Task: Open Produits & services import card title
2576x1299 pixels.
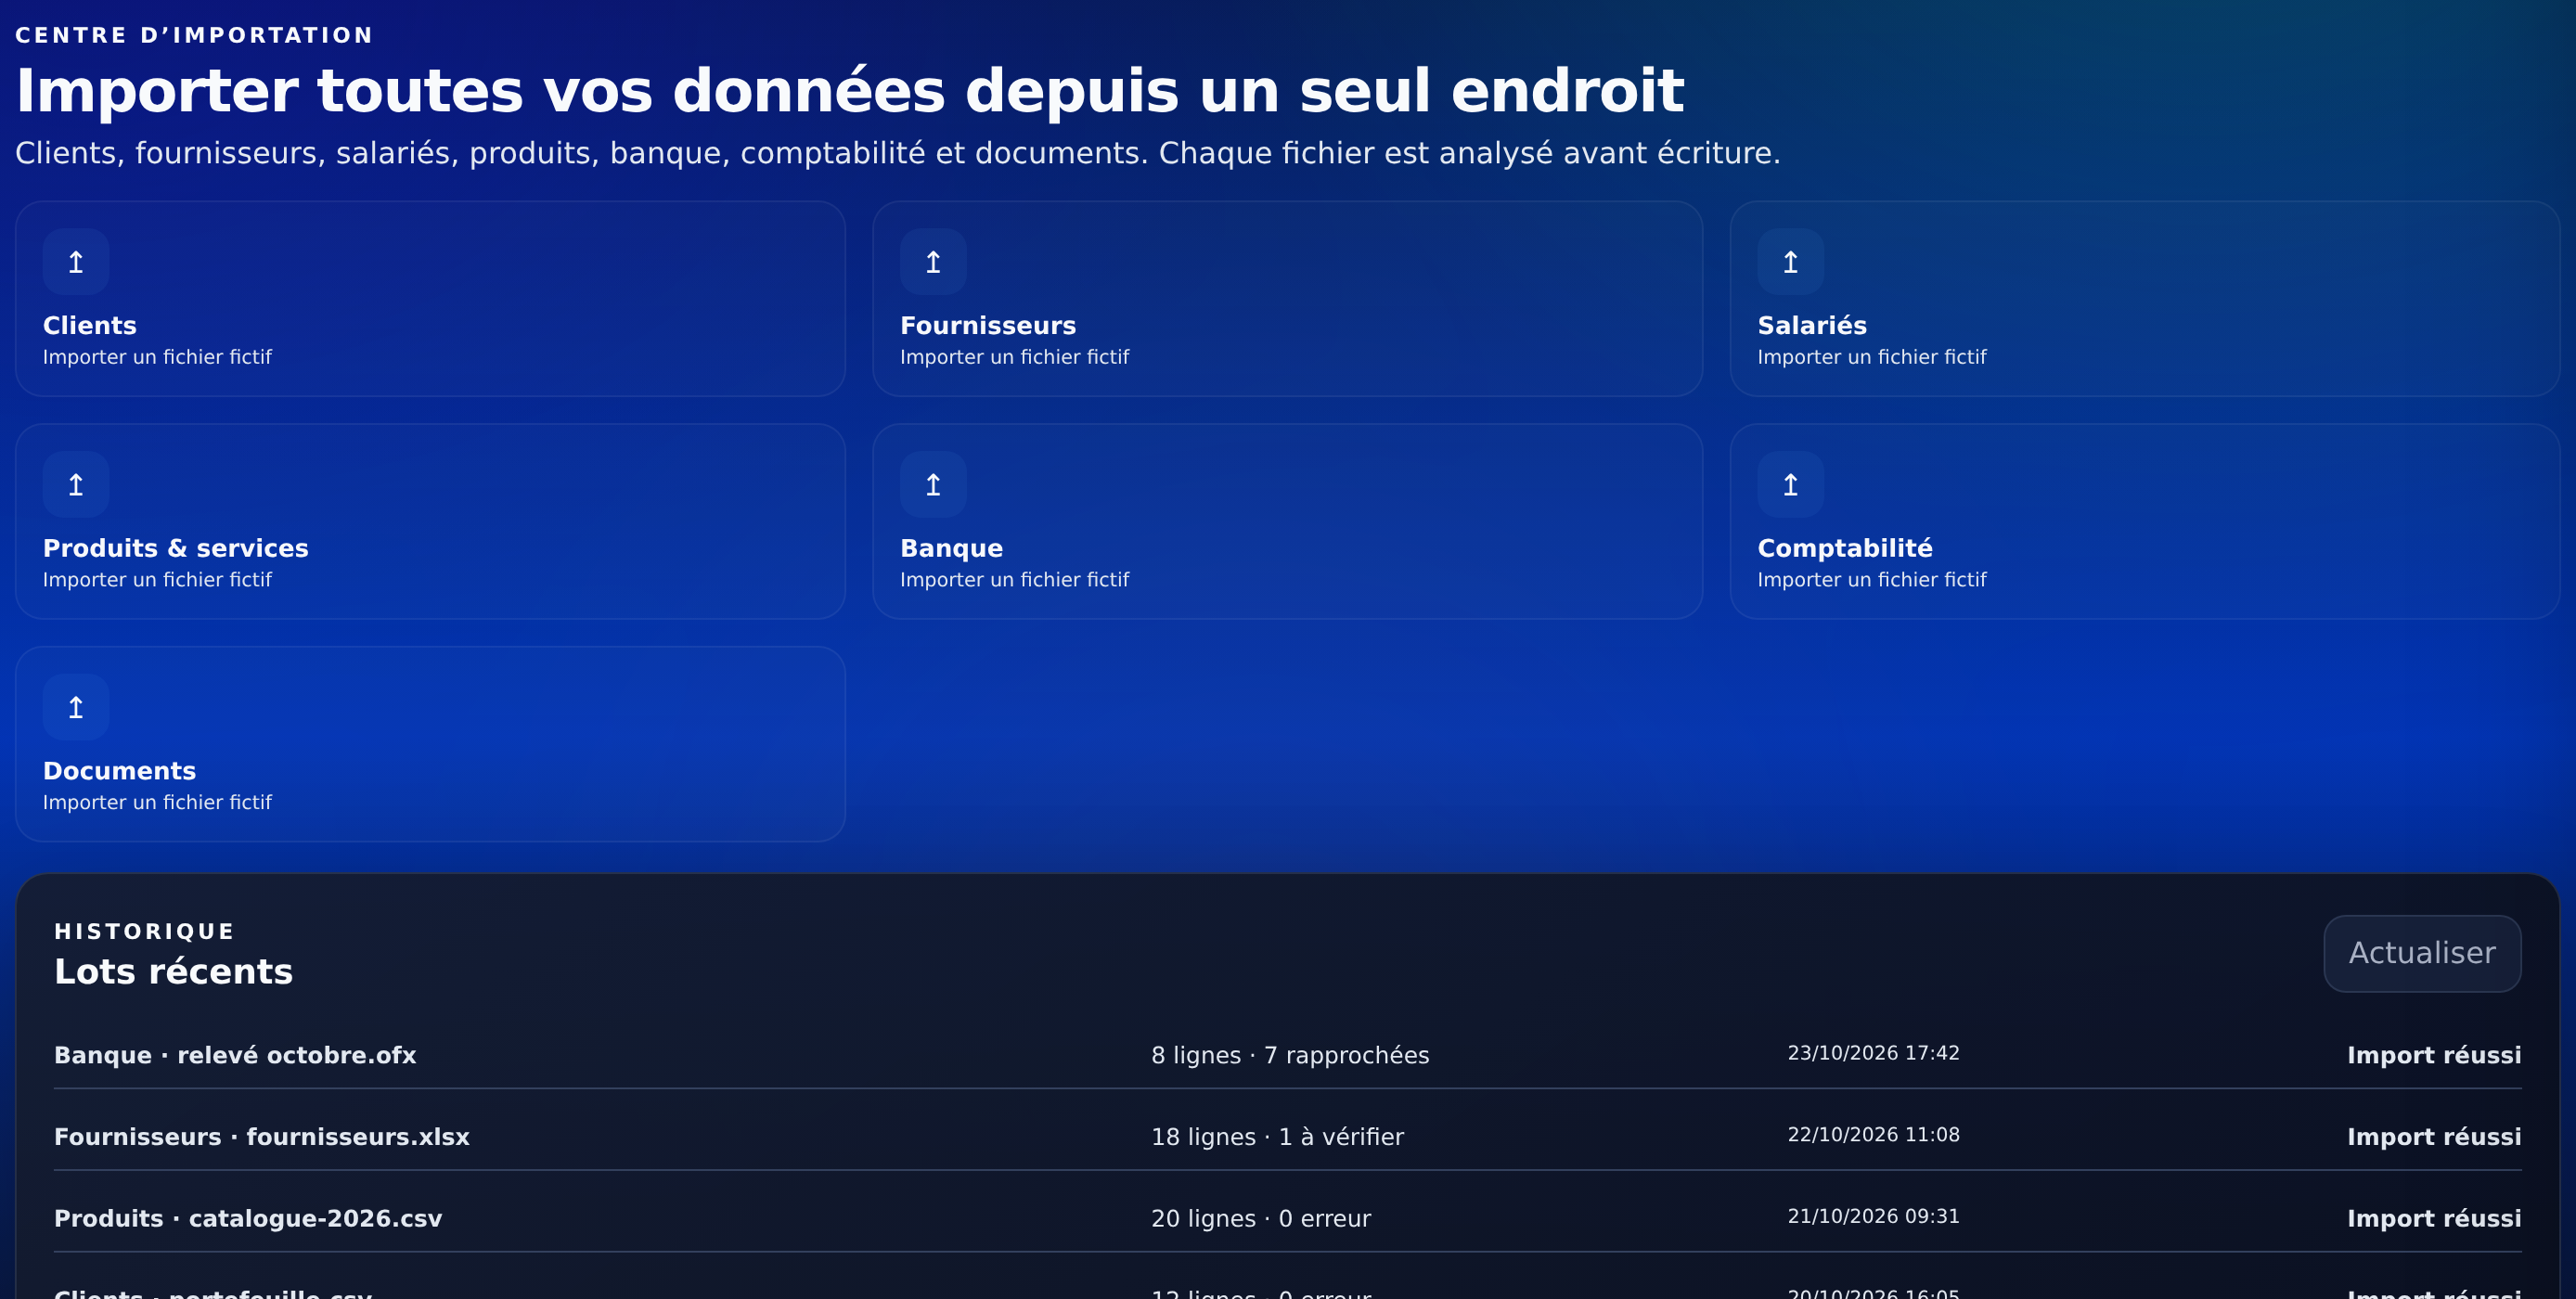Action: click(176, 549)
